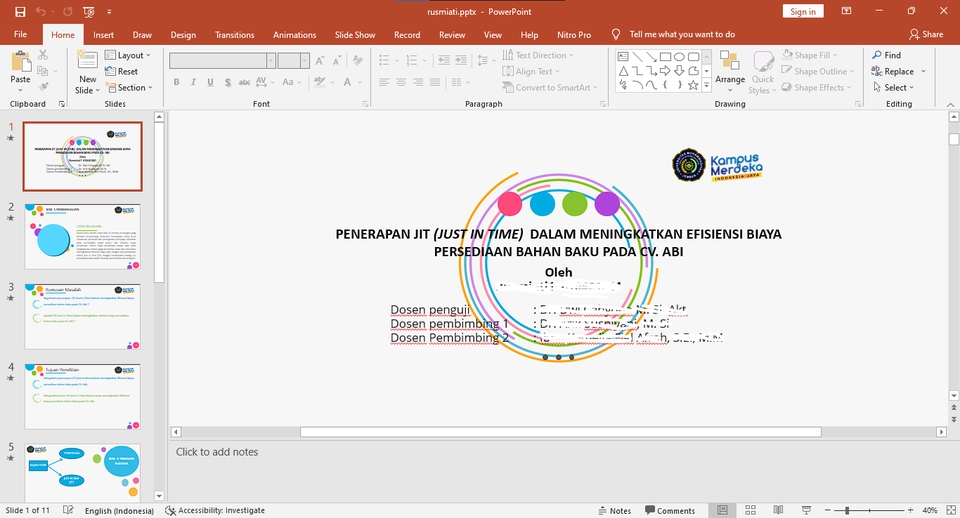This screenshot has width=960, height=518.
Task: Switch to the Animations tab
Action: (294, 35)
